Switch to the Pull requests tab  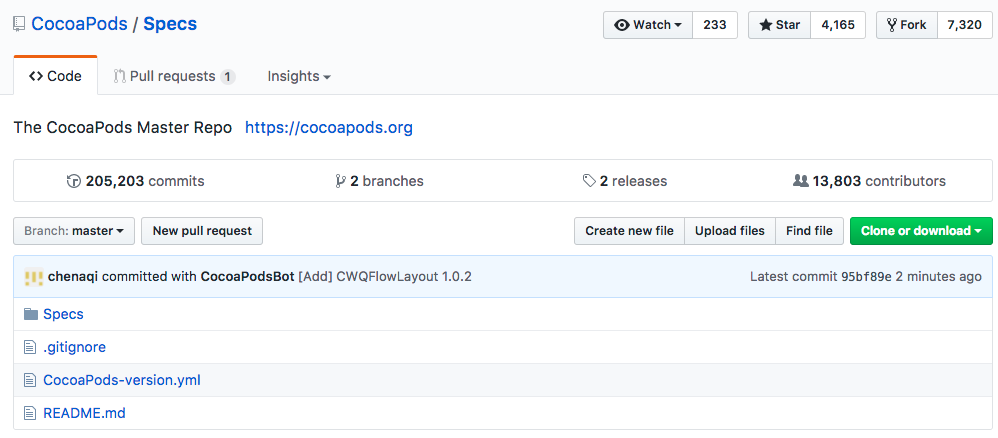(x=174, y=77)
